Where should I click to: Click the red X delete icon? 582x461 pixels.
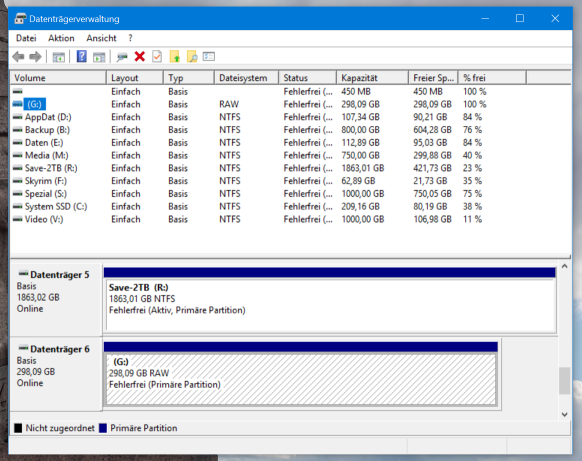(140, 56)
